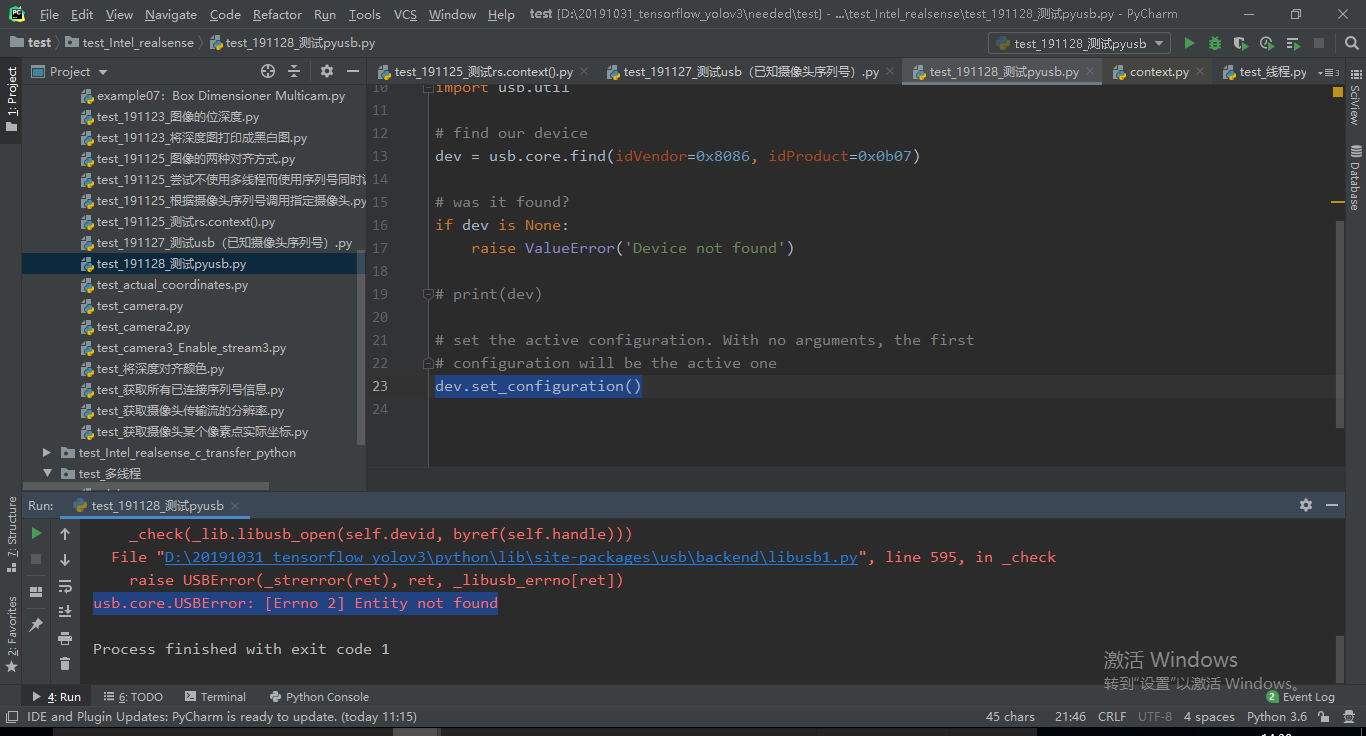Rerun the program using the green arrow in Run panel
Screen dimensions: 1366x736
(x=36, y=533)
